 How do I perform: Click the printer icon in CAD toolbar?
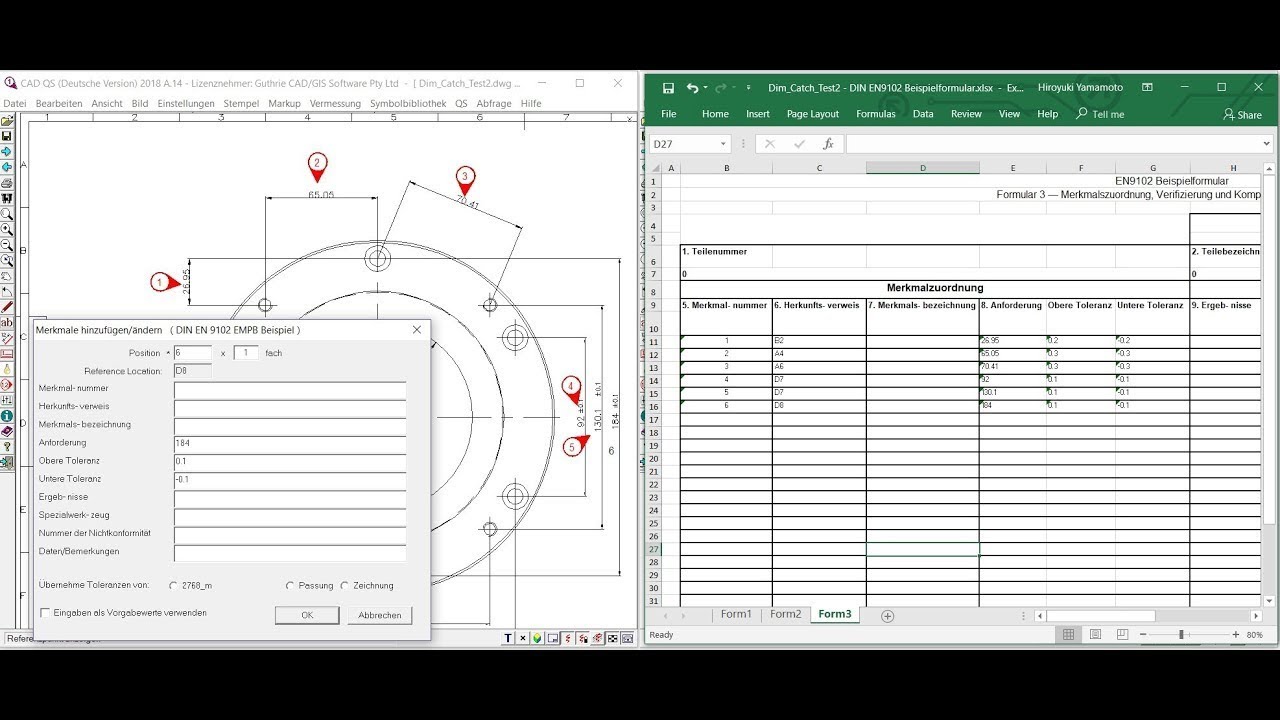click(7, 183)
